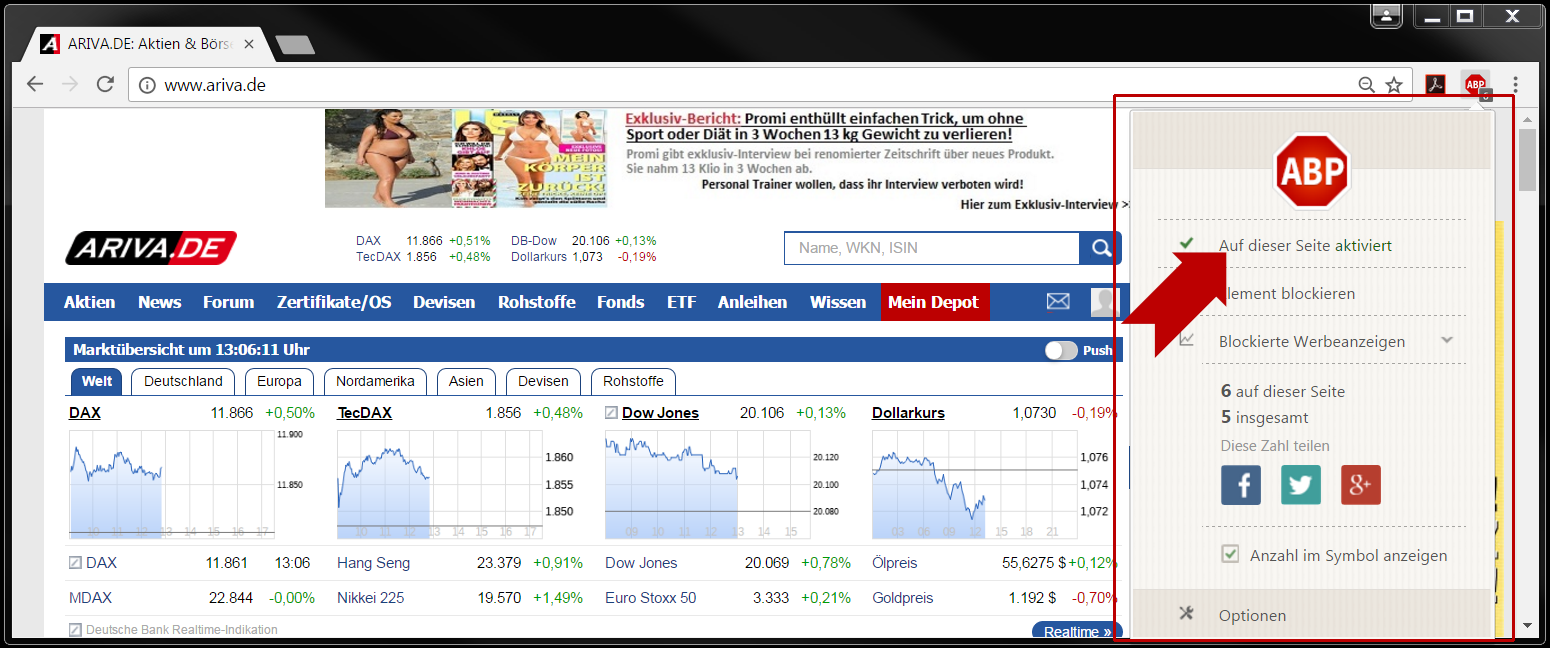Select the Rohstoffe market tab
Viewport: 1550px width, 648px height.
click(x=633, y=381)
